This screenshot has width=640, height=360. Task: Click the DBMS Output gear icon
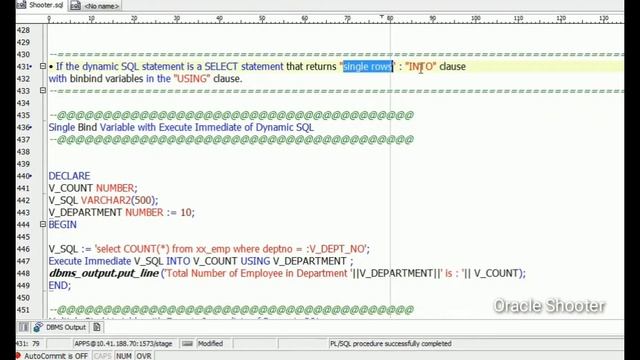[38, 327]
